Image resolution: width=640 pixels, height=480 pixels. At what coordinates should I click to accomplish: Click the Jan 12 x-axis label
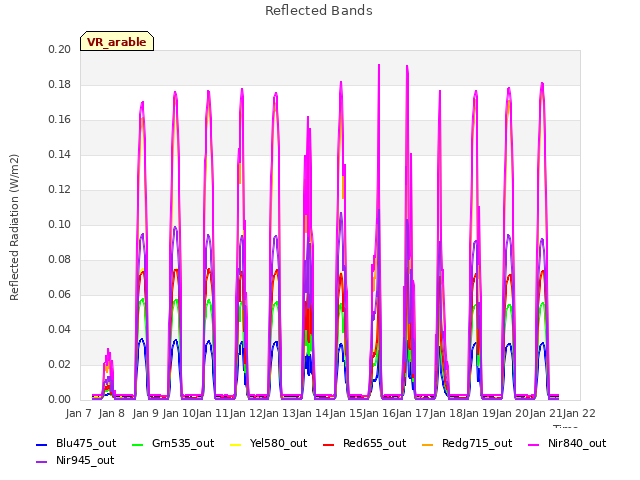[x=246, y=413]
